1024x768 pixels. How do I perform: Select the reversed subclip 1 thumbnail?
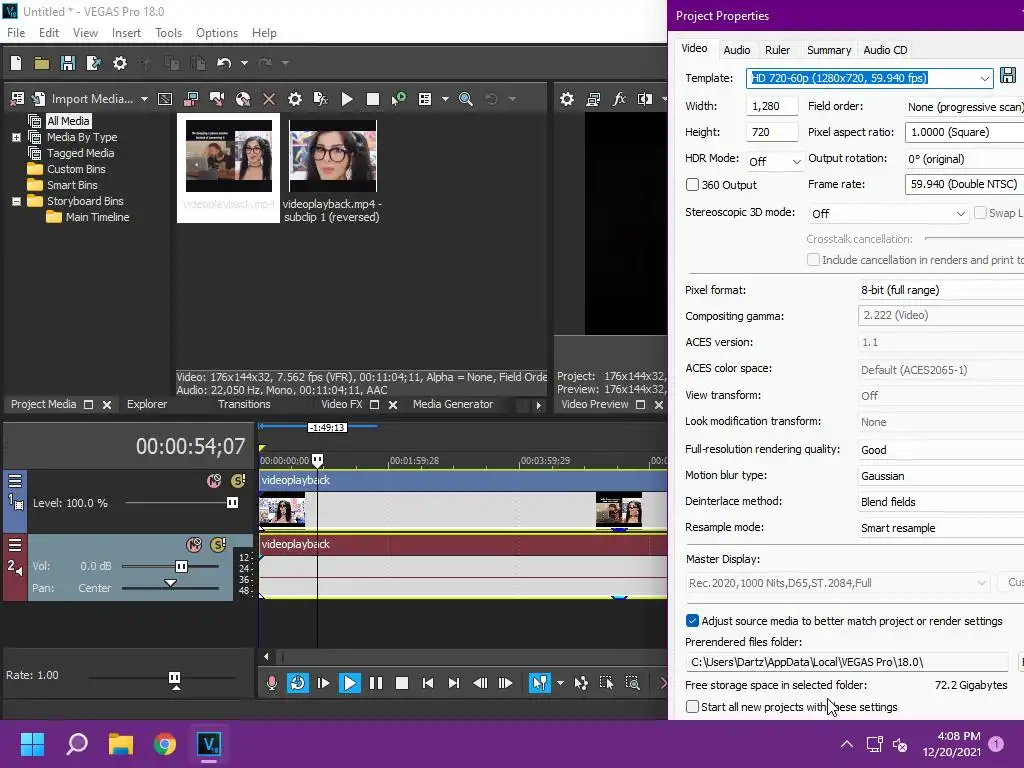tap(332, 155)
